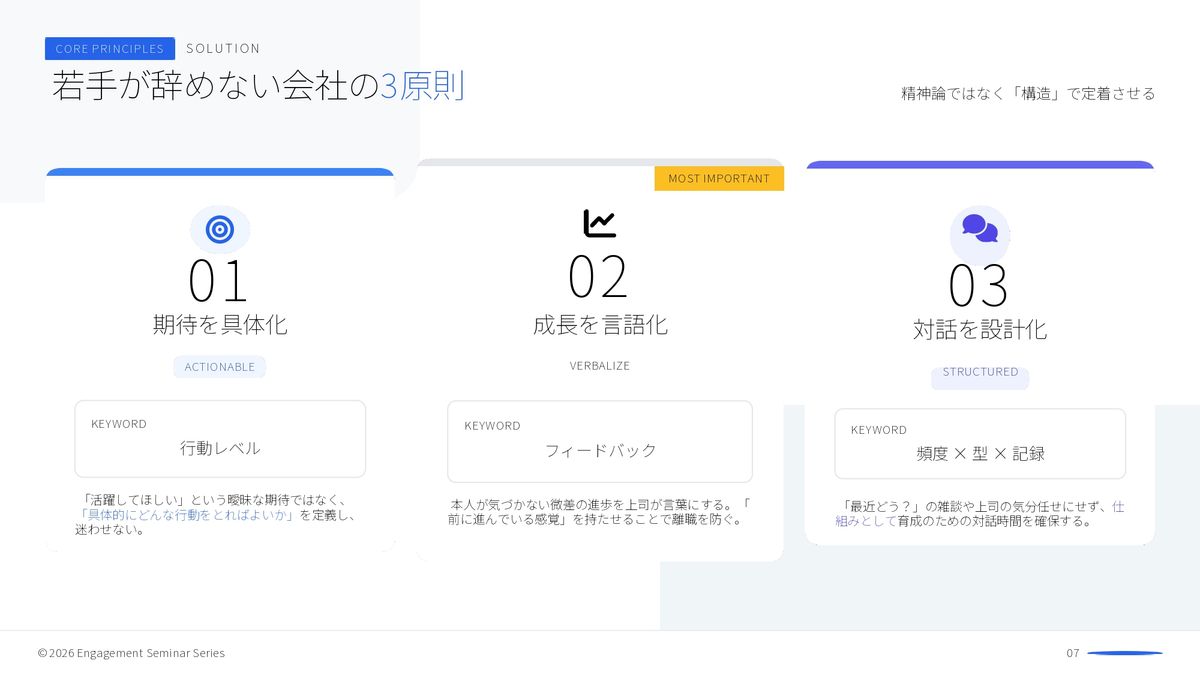This screenshot has width=1200, height=675.
Task: Select the CORE PRINCIPLES blue tag
Action: point(110,48)
